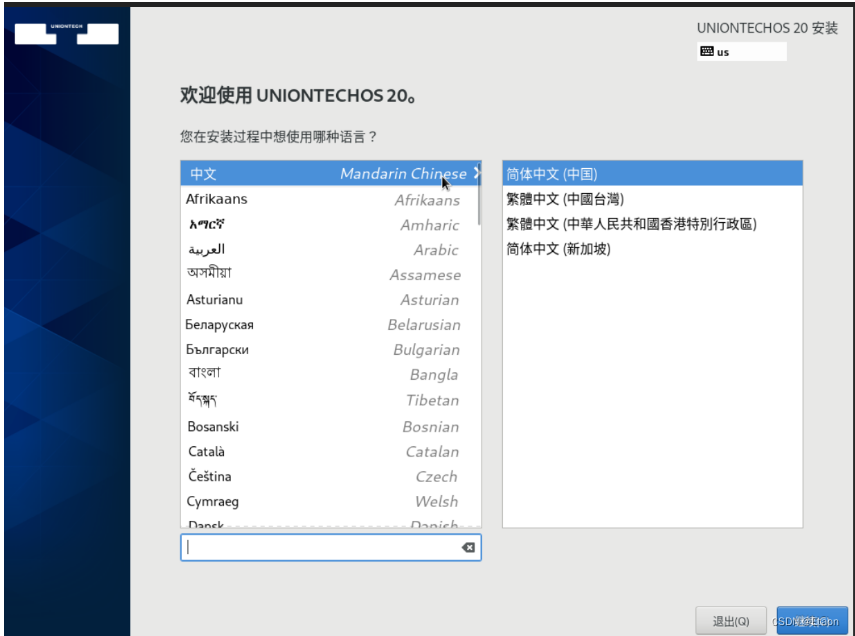Choose the 简体中文 (新加坡) locale

click(652, 249)
